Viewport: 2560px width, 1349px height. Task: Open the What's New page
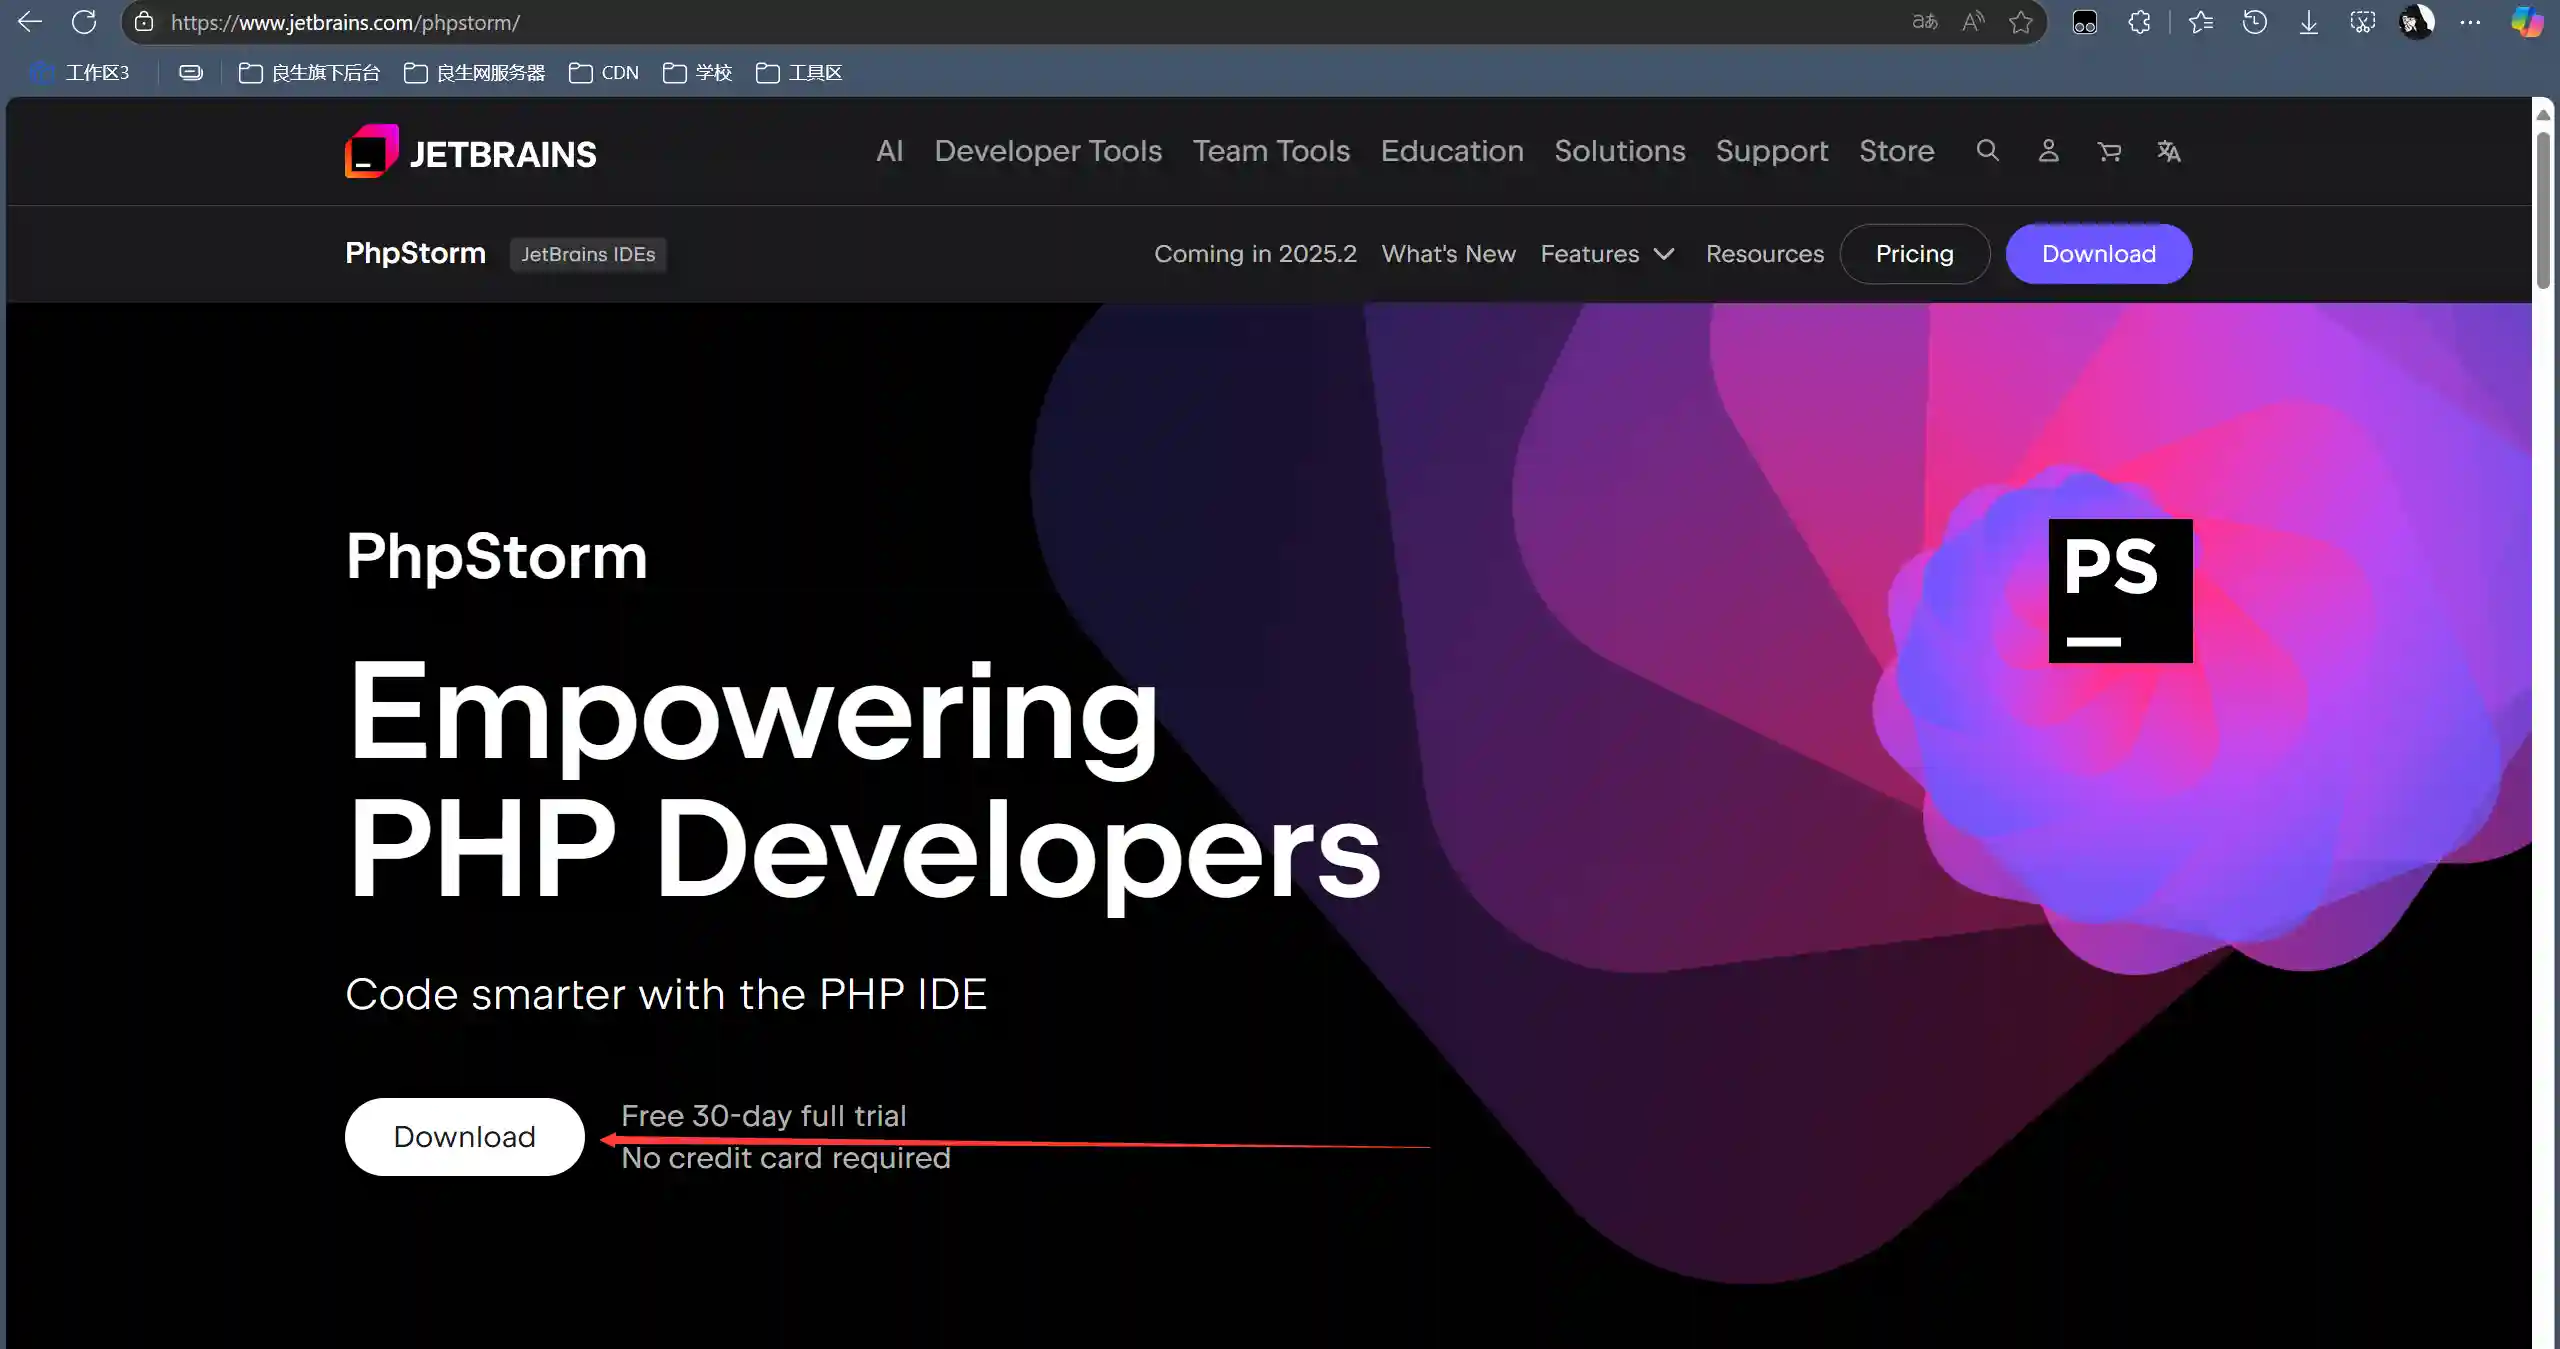[1448, 254]
